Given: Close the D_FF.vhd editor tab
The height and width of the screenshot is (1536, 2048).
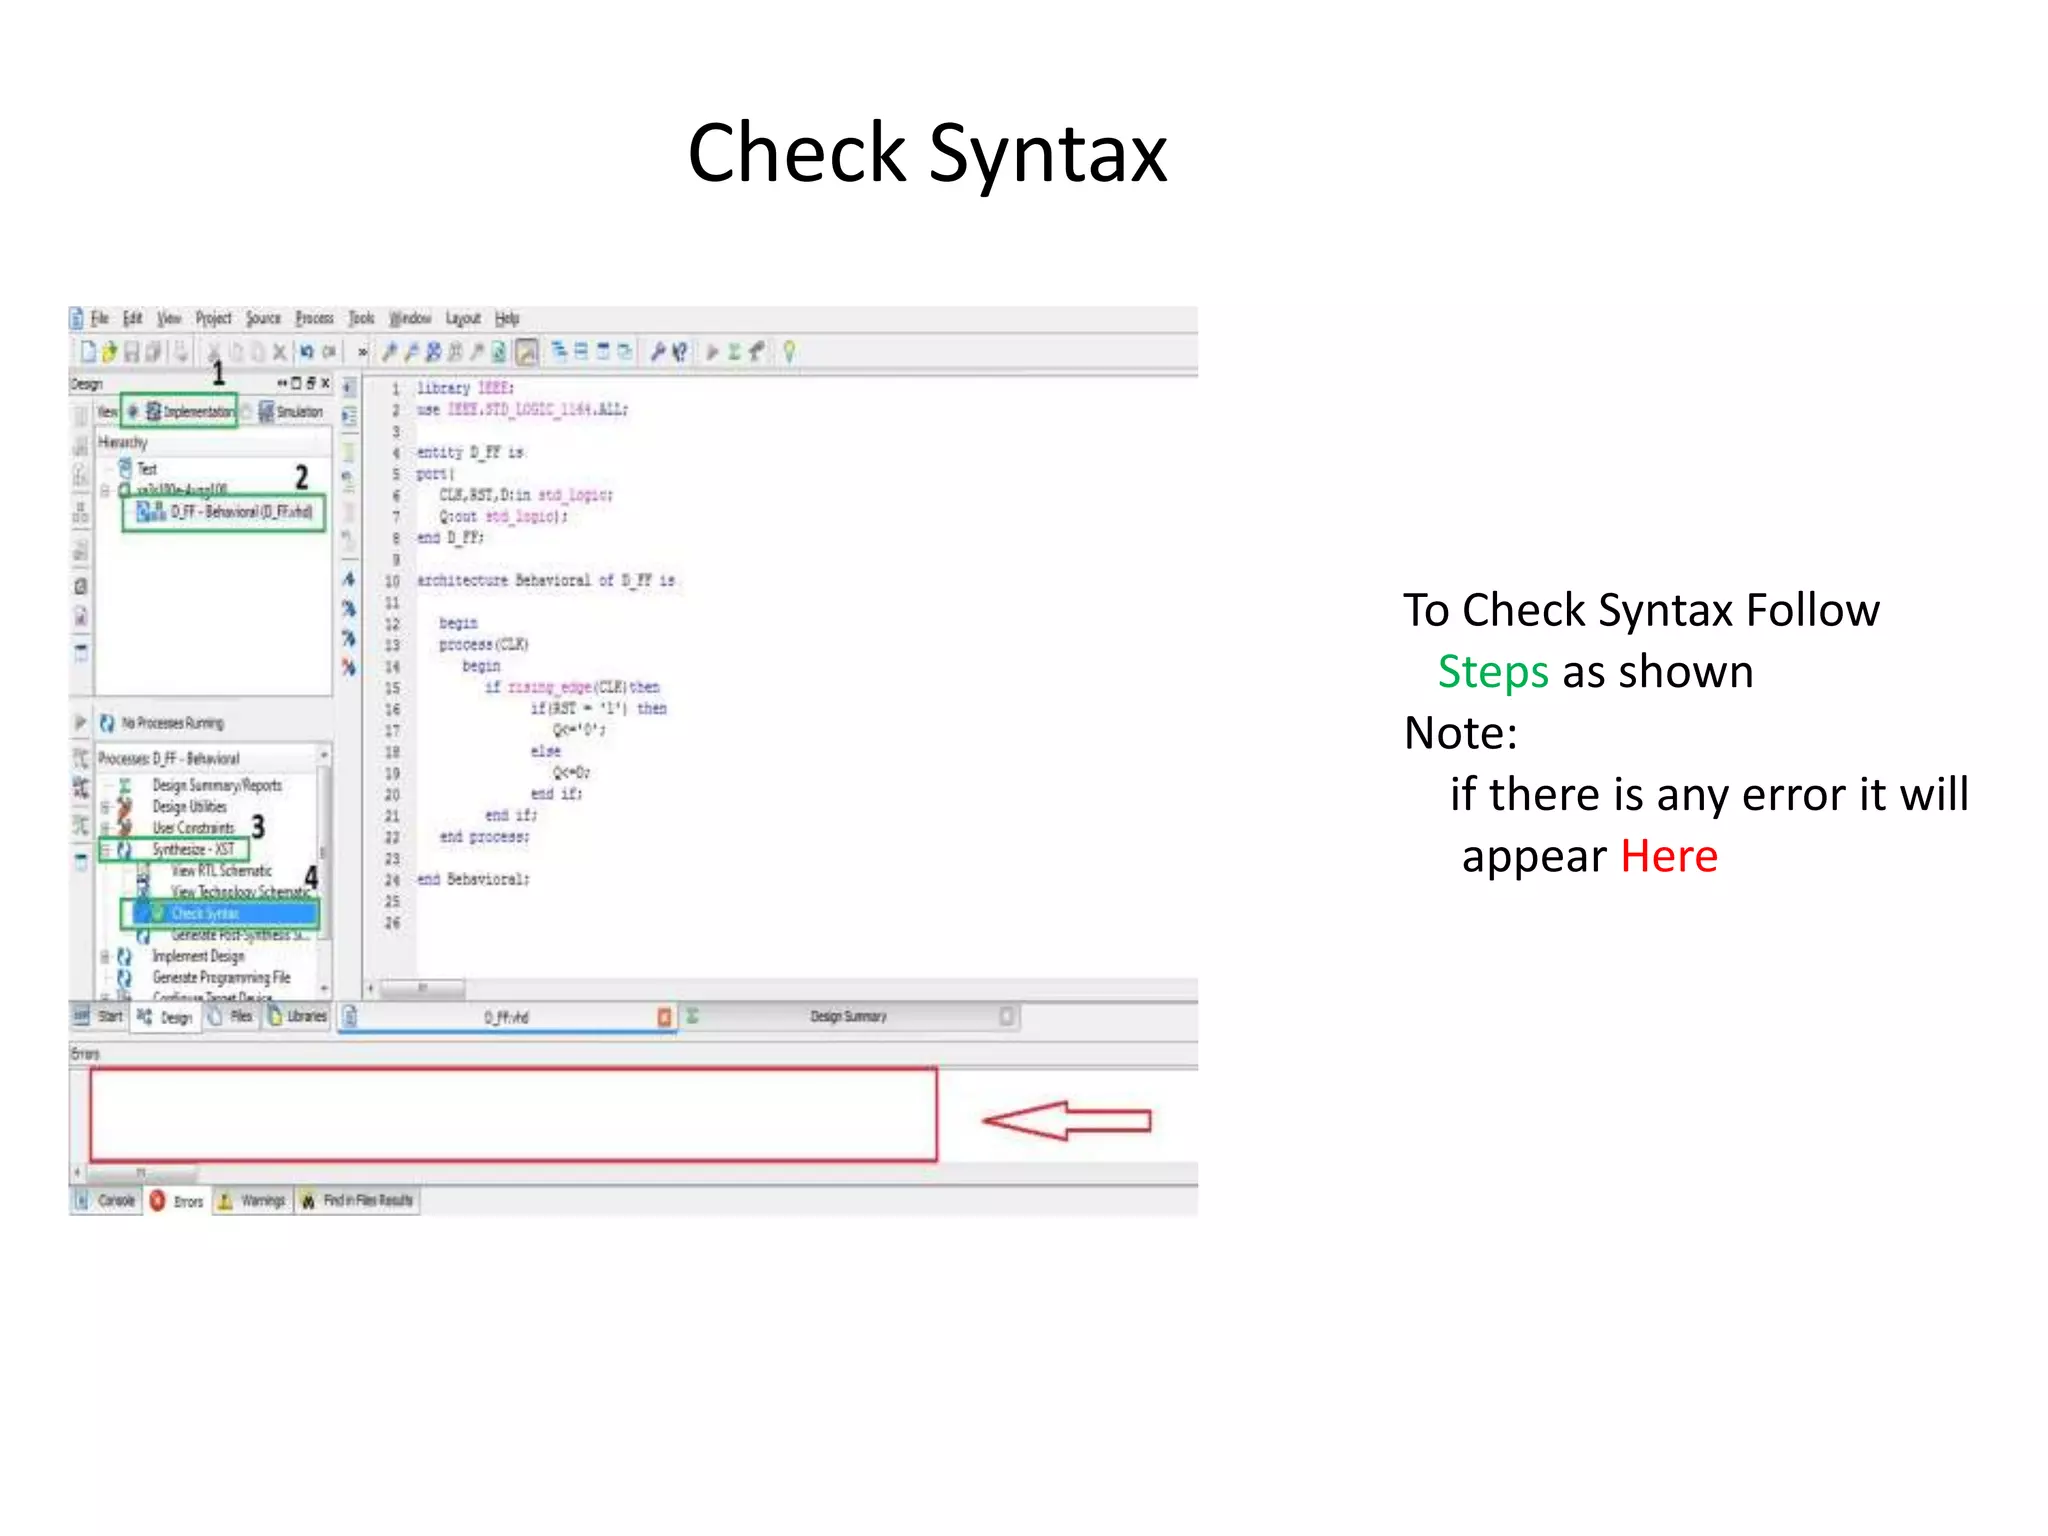Looking at the screenshot, I should coord(664,1017).
